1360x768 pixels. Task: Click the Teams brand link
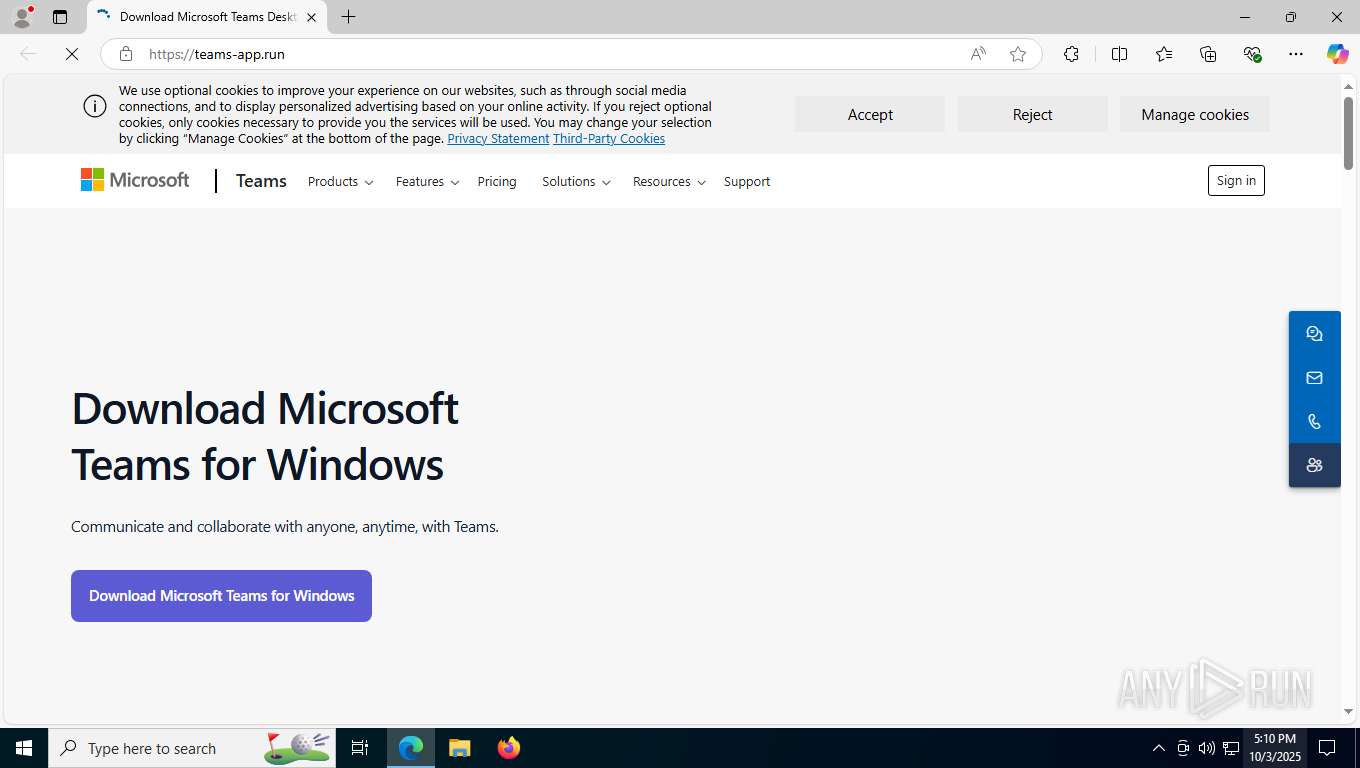(261, 181)
